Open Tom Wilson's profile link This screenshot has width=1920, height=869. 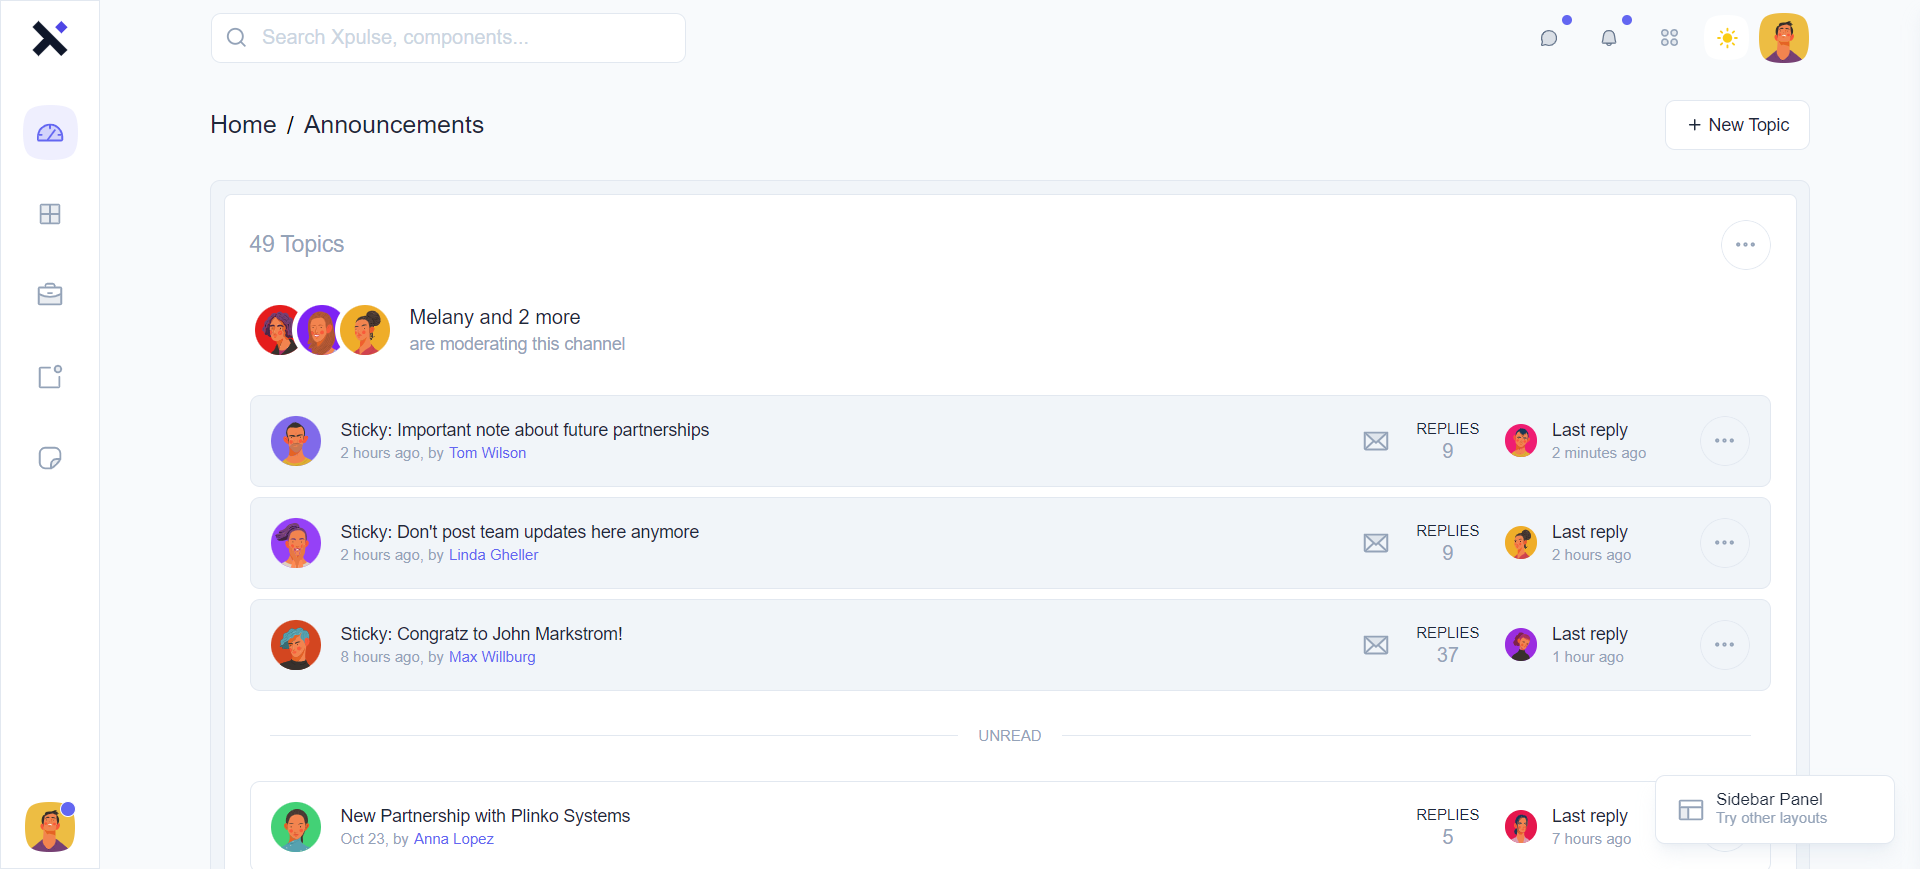[x=487, y=453]
